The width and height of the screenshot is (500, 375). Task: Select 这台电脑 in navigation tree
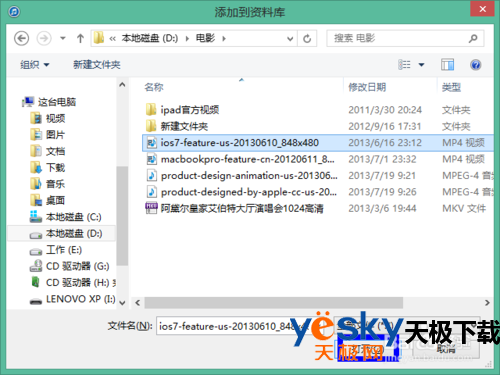tap(49, 102)
